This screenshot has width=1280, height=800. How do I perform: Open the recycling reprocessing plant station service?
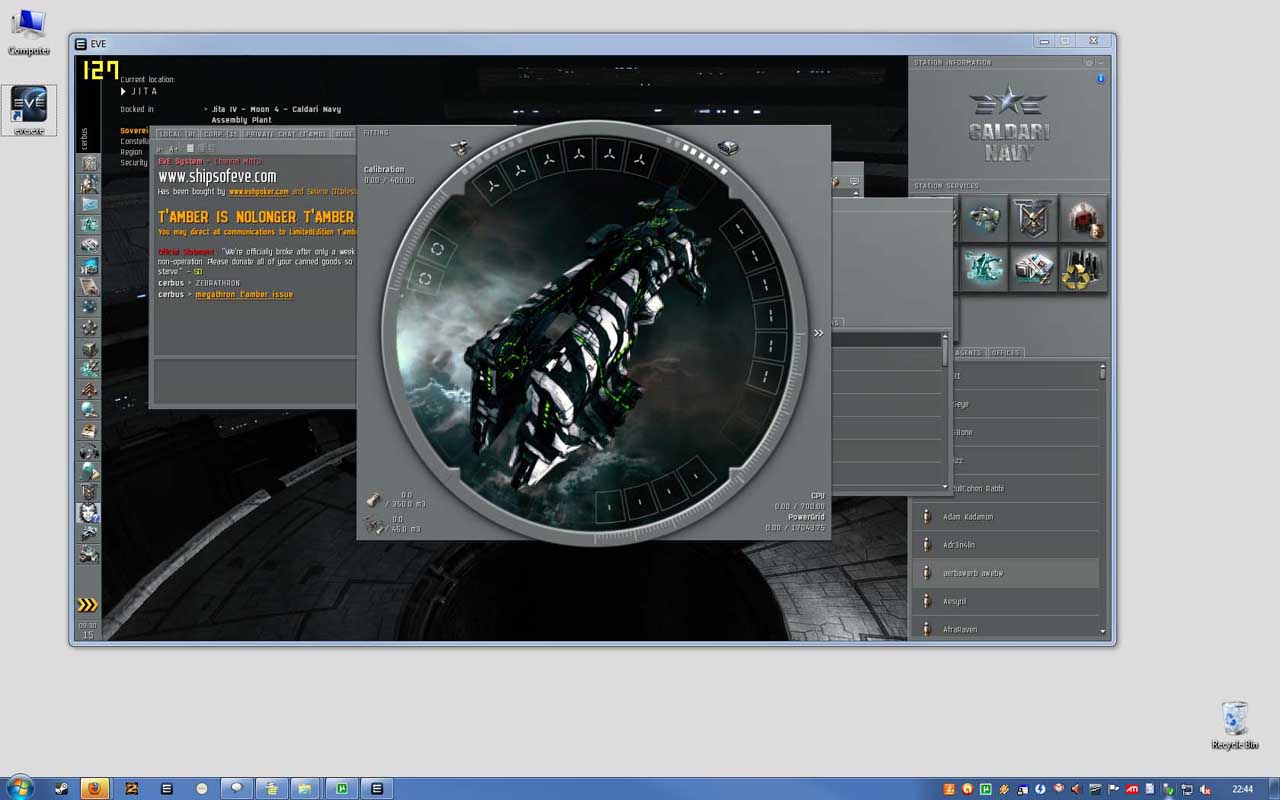tap(1083, 268)
